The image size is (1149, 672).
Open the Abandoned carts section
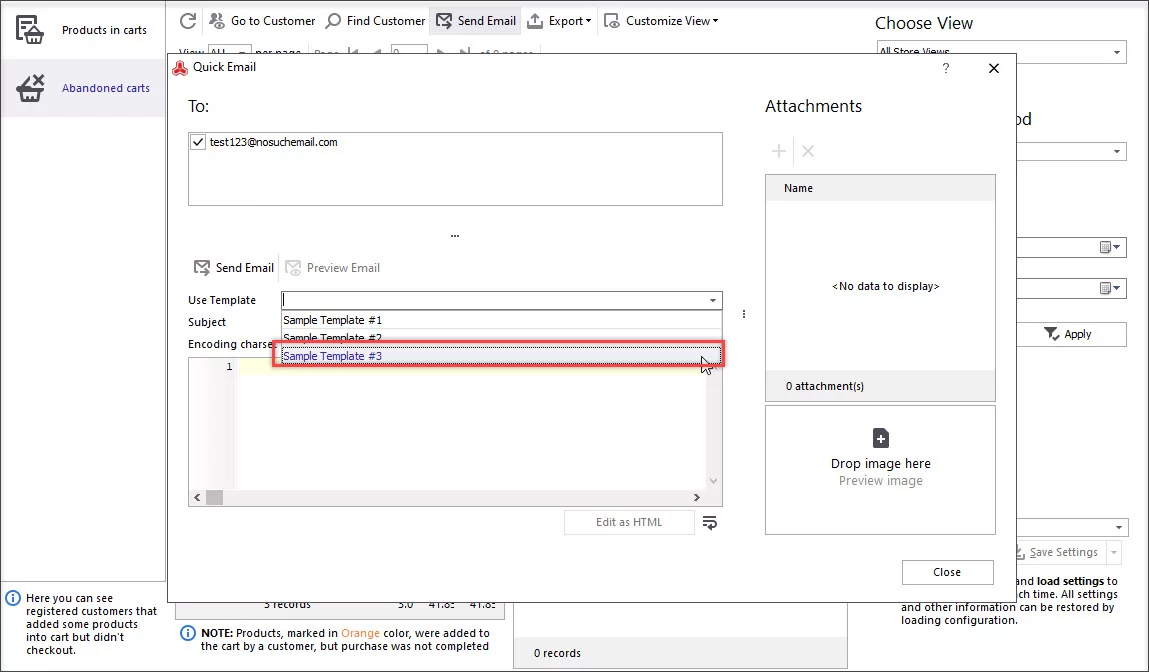click(x=82, y=88)
